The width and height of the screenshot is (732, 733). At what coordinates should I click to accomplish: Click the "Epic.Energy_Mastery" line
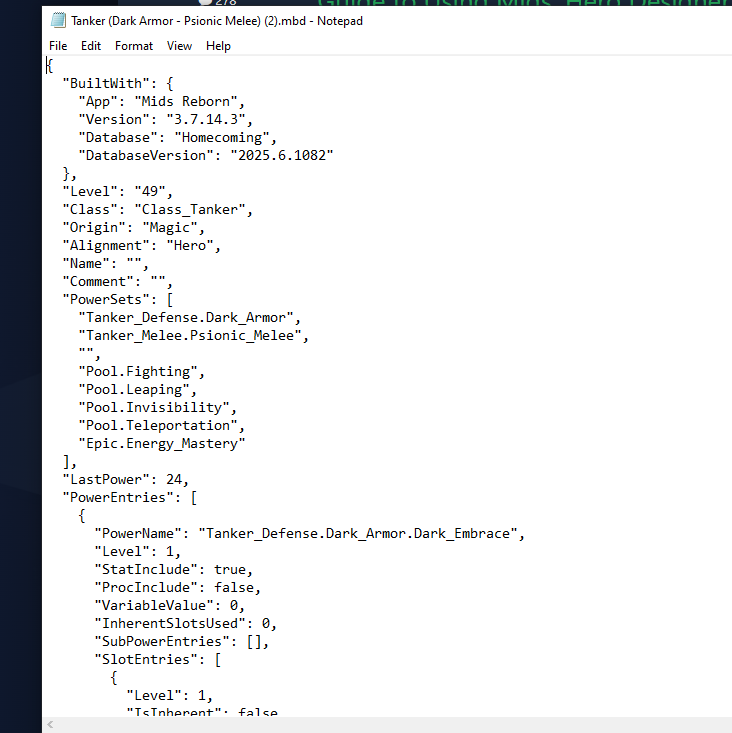[x=162, y=444]
